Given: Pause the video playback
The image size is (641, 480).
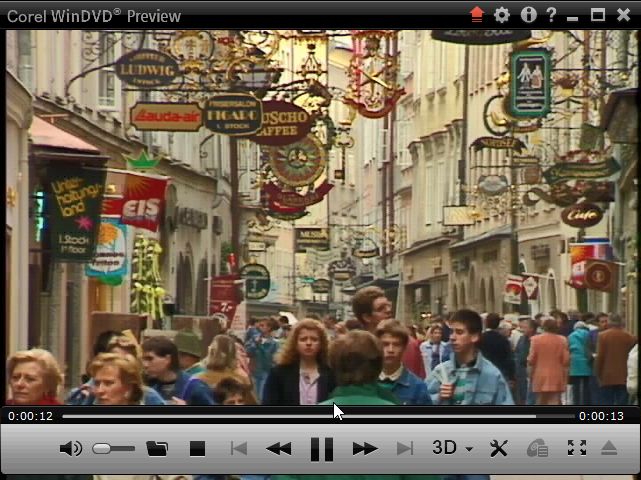Looking at the screenshot, I should tap(322, 449).
